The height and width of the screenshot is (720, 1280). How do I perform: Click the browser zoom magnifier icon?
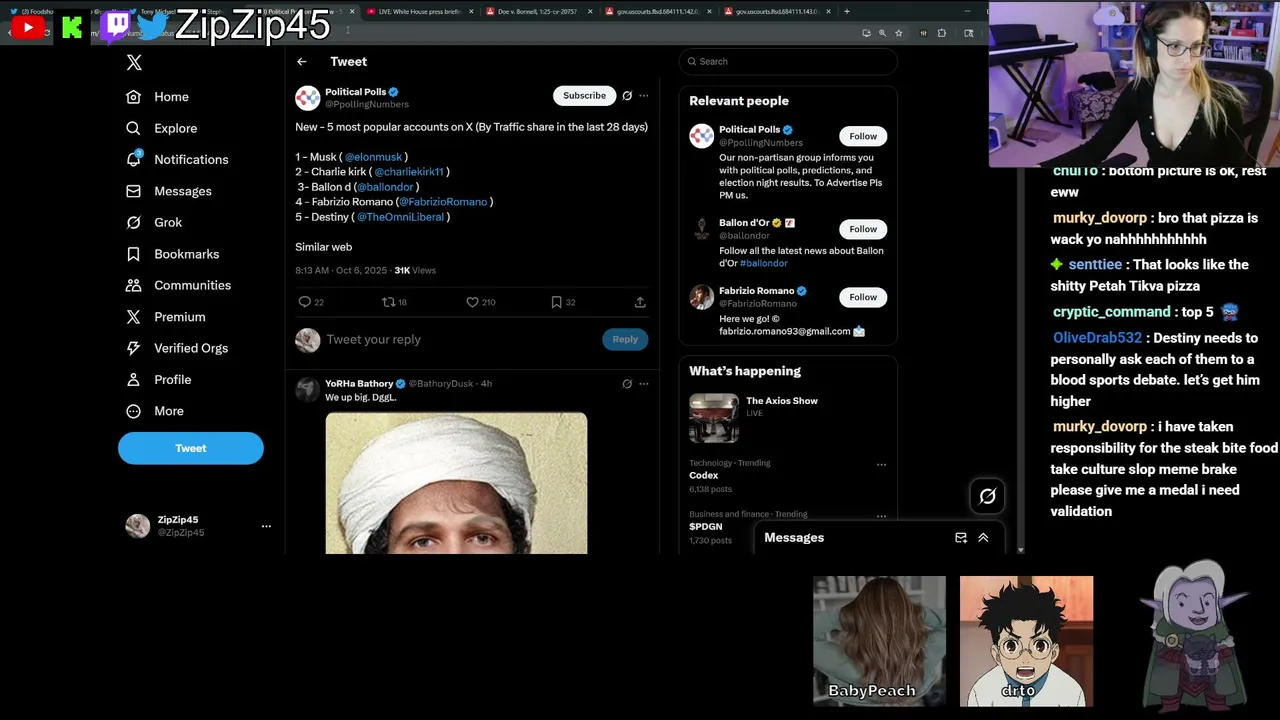[882, 33]
